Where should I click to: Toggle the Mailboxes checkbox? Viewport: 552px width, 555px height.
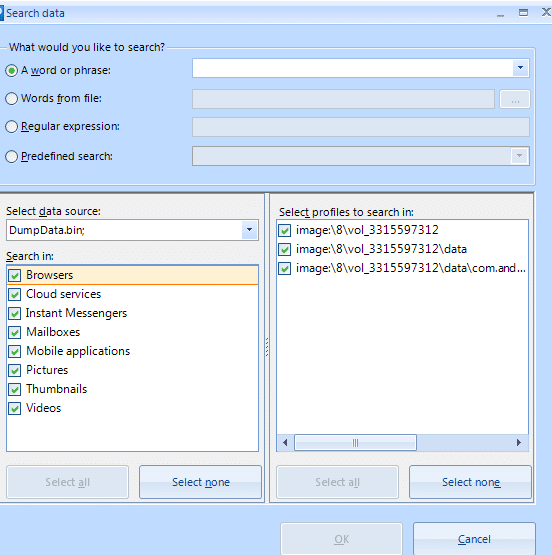[x=15, y=332]
